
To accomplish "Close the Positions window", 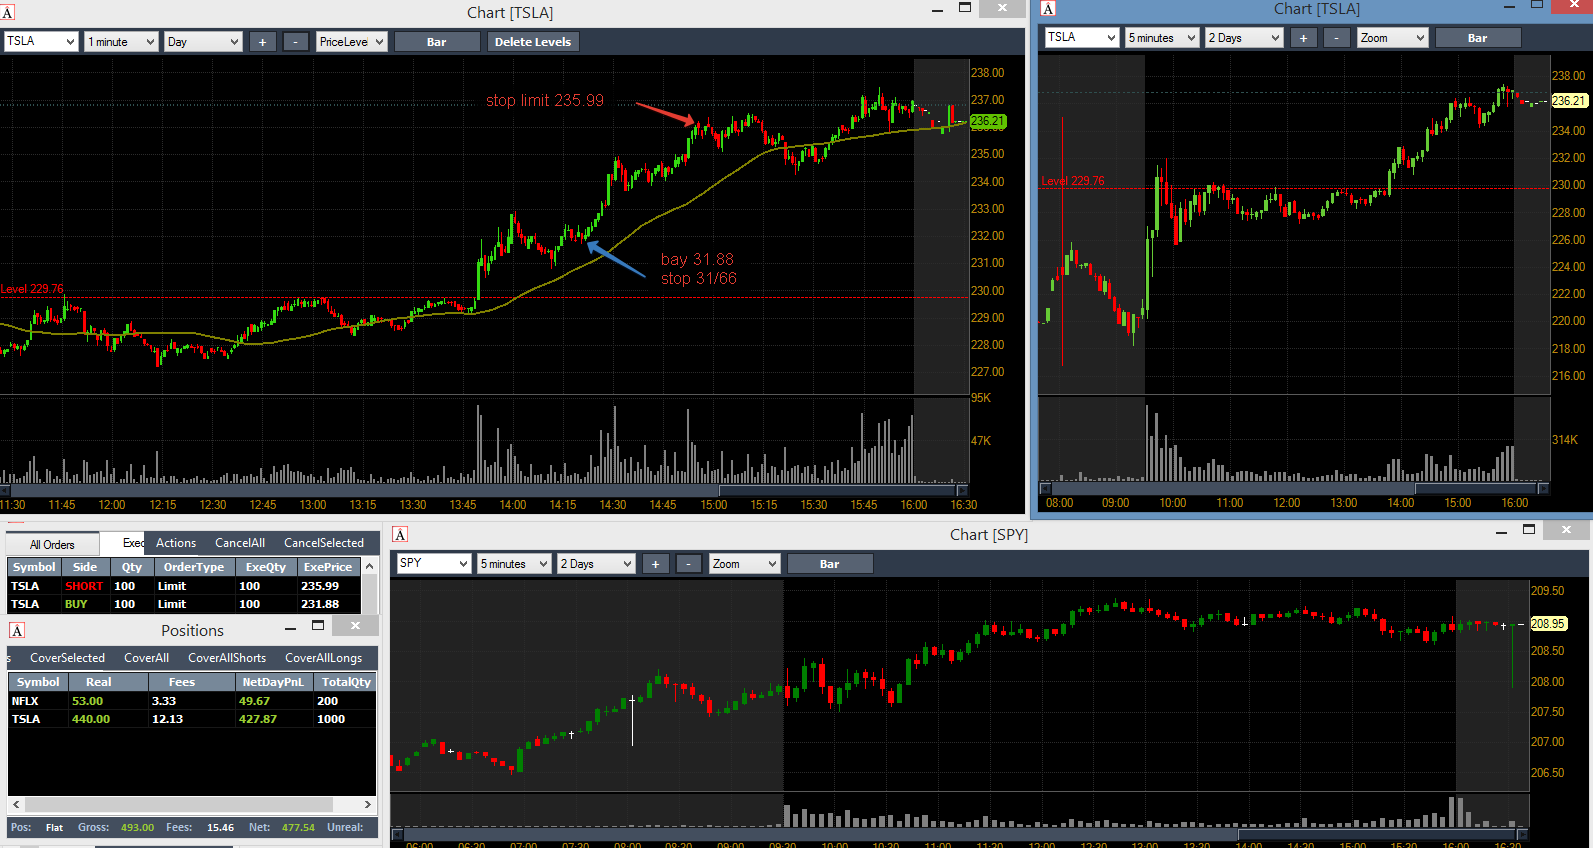I will point(355,625).
